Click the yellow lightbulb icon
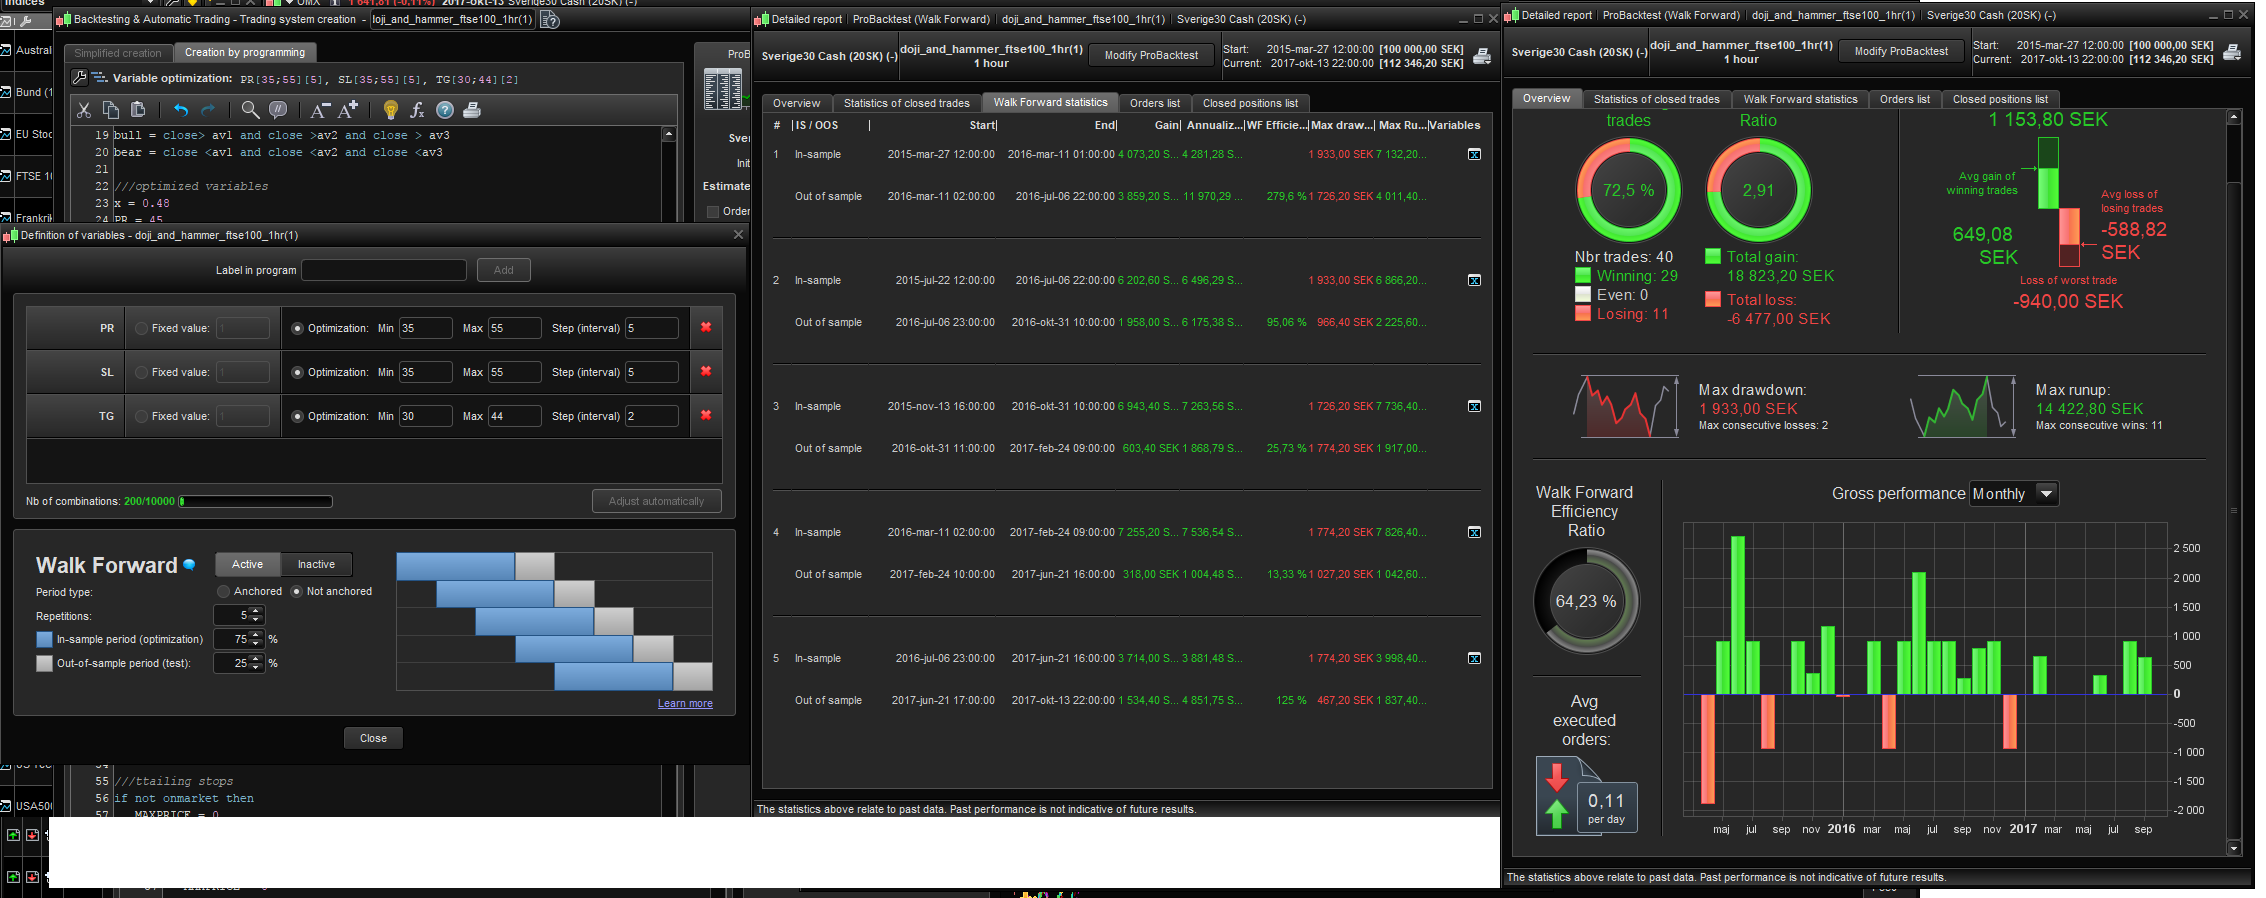This screenshot has width=2266, height=898. [x=391, y=110]
